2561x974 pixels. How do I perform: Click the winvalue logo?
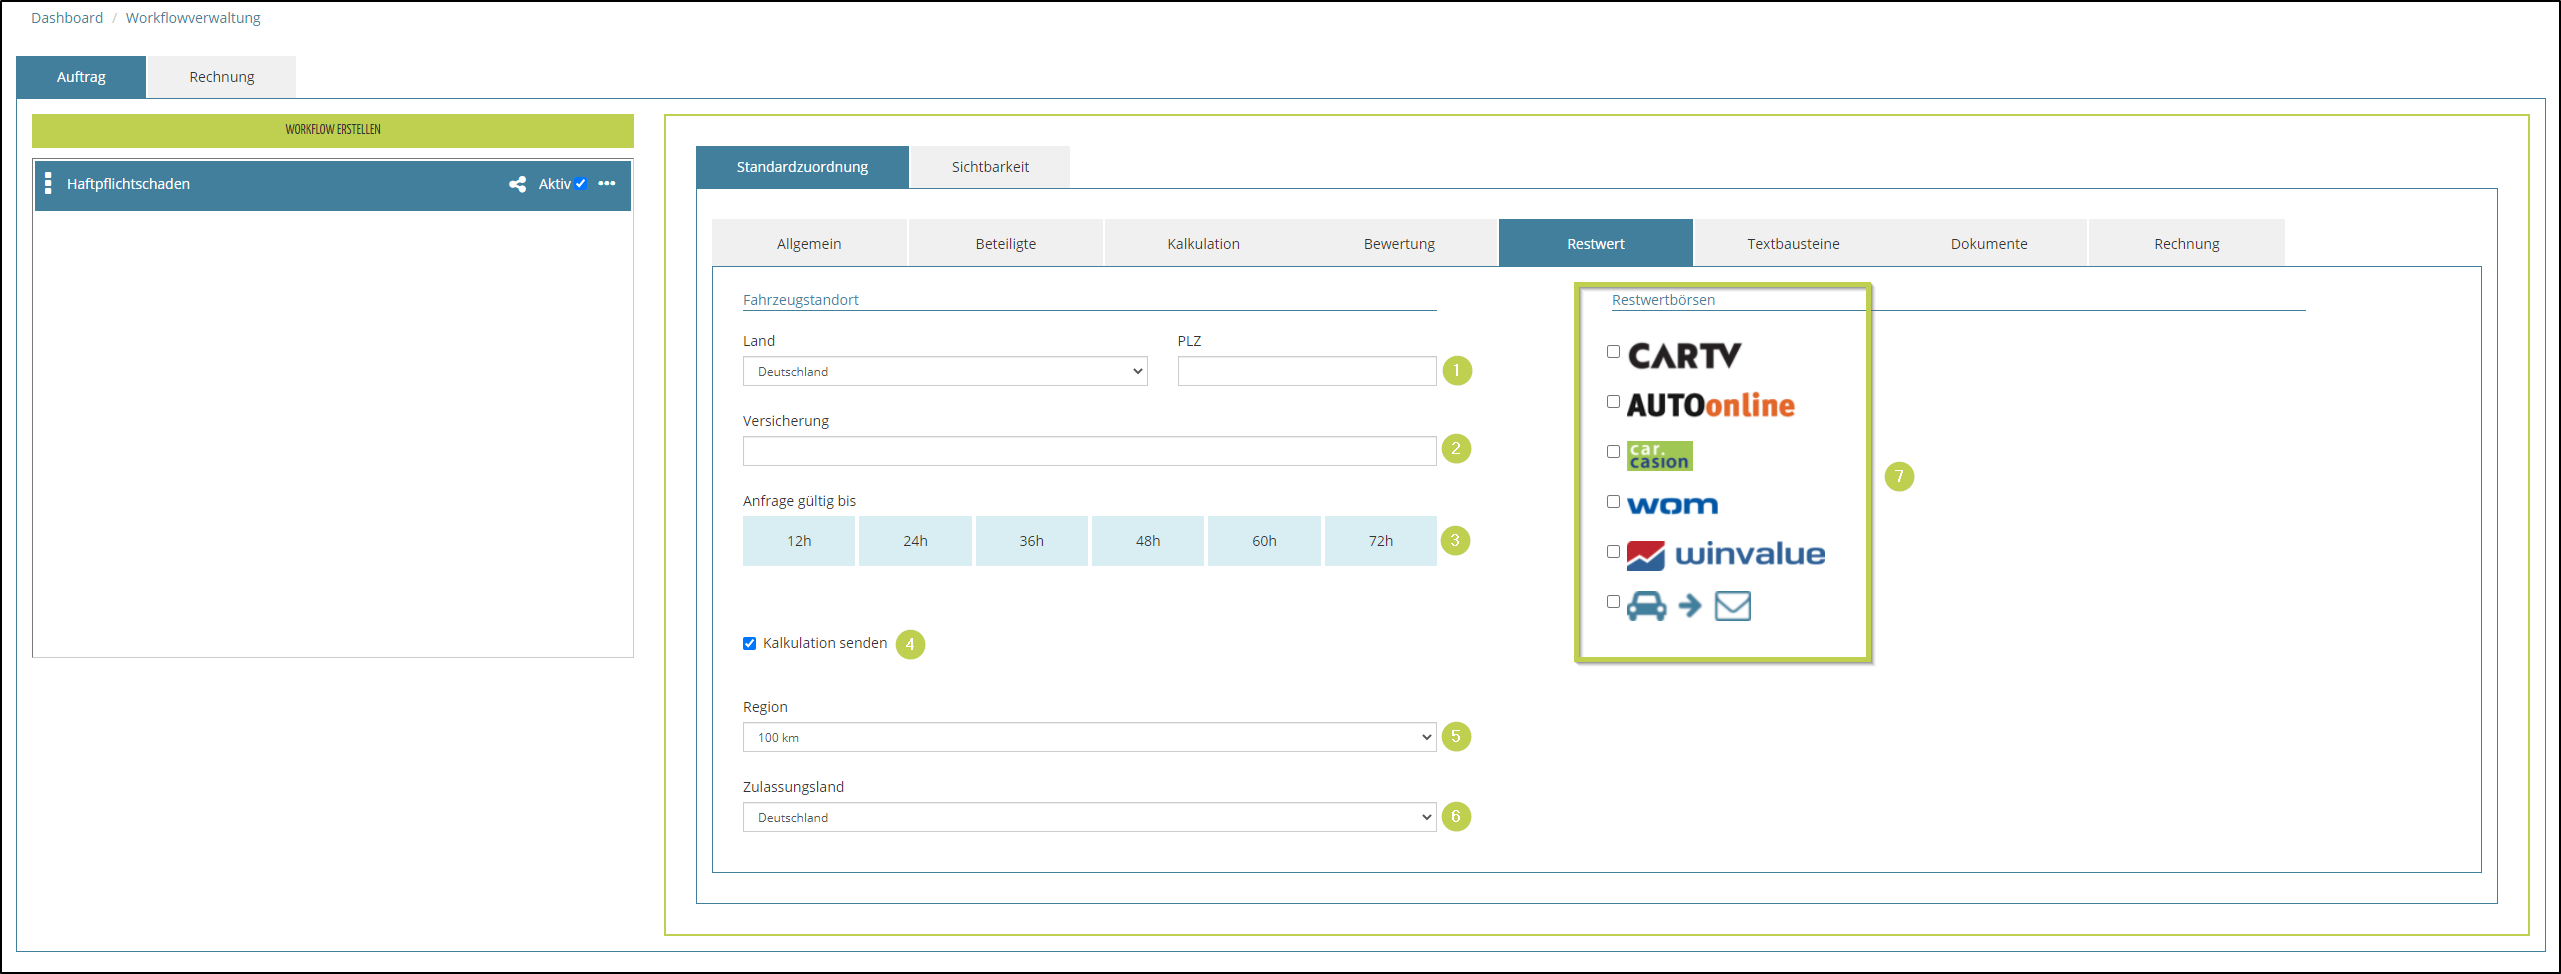pos(1726,555)
